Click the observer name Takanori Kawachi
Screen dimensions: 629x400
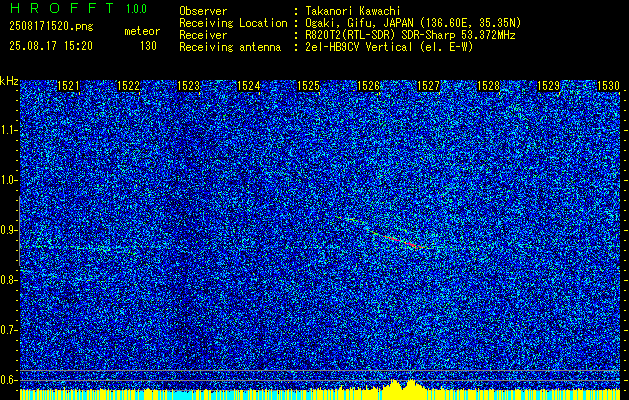click(x=352, y=11)
